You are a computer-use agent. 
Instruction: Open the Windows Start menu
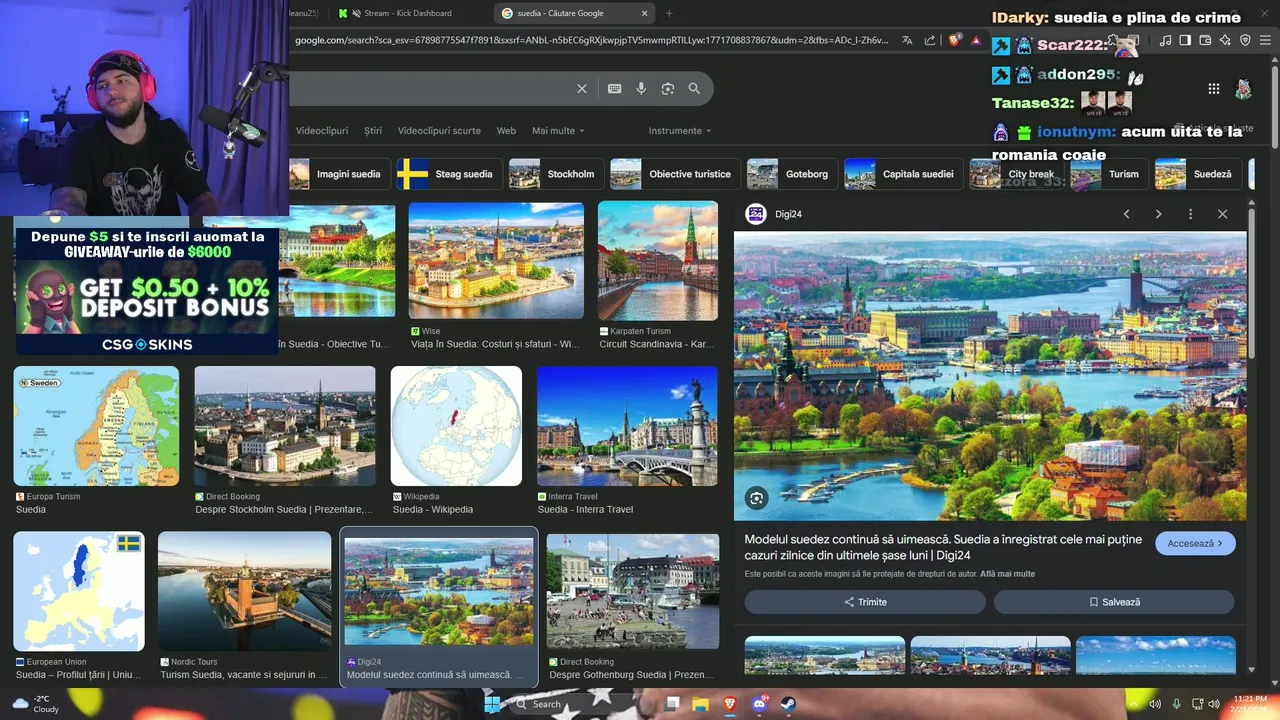[x=492, y=704]
